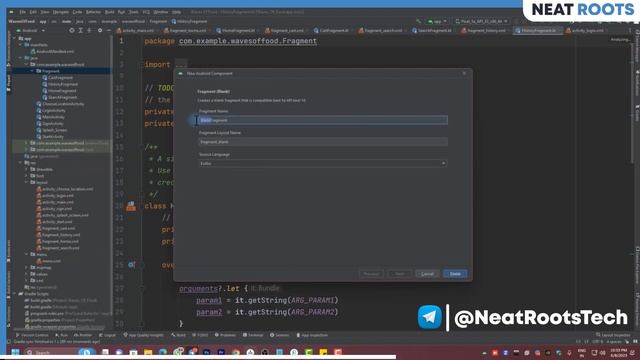Open the View menu

tap(44, 12)
